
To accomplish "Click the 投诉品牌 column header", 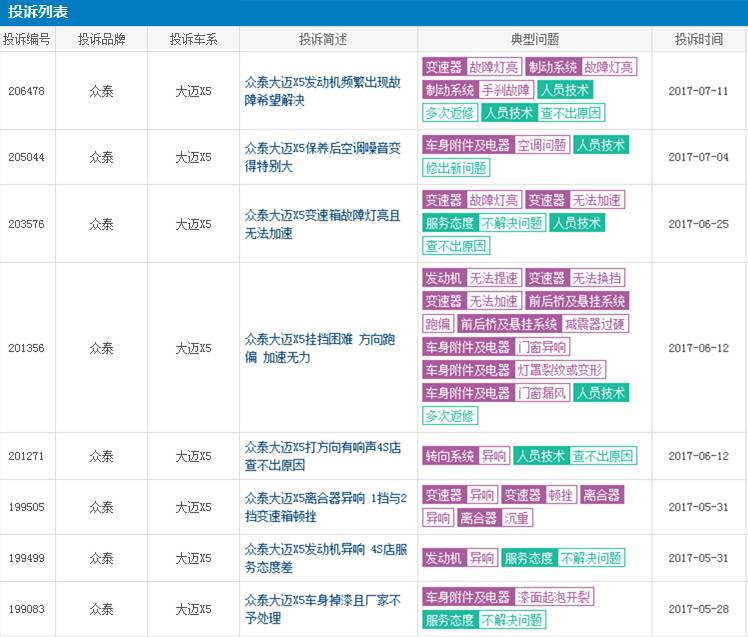I will 101,39.
